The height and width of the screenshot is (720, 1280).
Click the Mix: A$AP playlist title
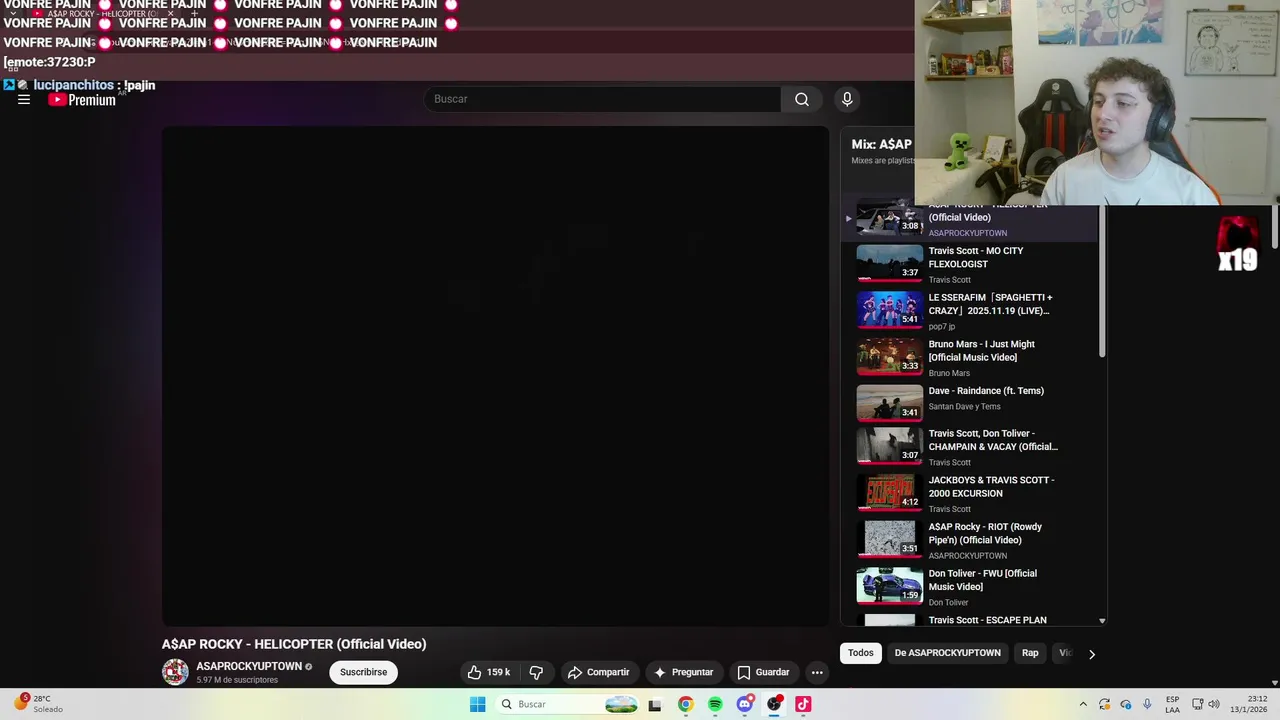[881, 144]
